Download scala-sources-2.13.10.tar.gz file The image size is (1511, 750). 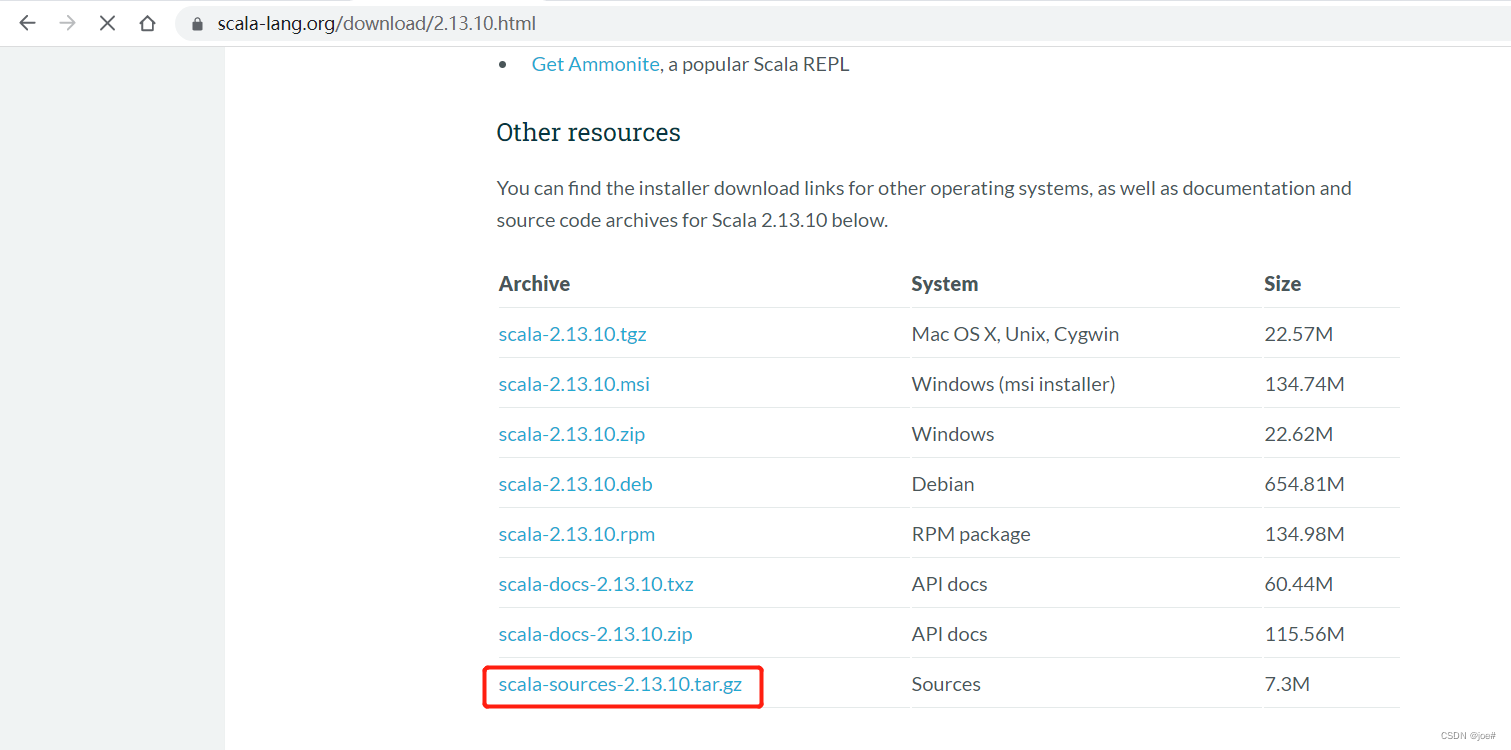click(621, 685)
